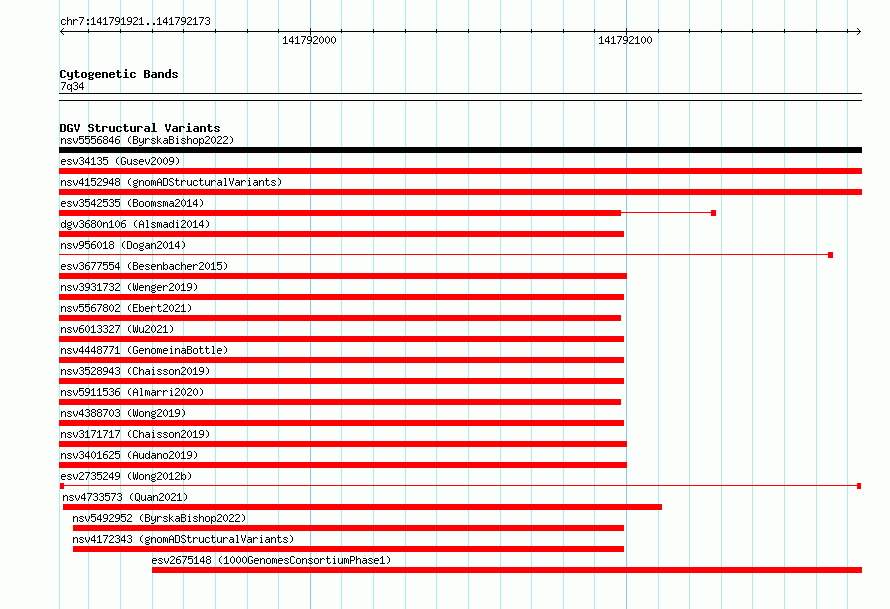
Task: Click the 141792100 ruler position label
Action: click(625, 40)
